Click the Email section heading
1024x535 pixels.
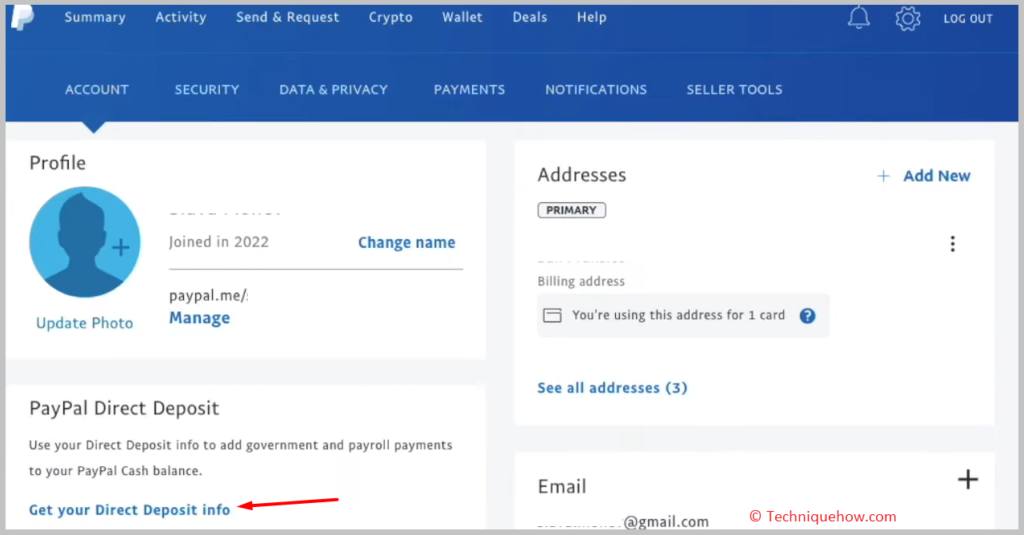(x=562, y=487)
